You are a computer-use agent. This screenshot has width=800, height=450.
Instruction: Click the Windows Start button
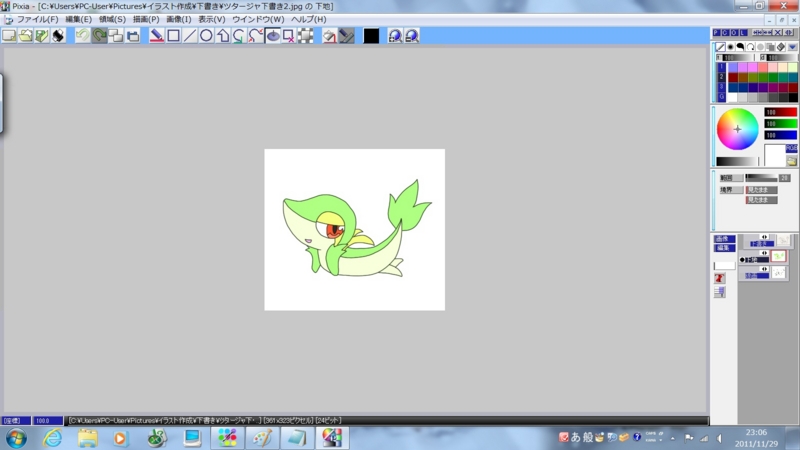click(x=16, y=438)
